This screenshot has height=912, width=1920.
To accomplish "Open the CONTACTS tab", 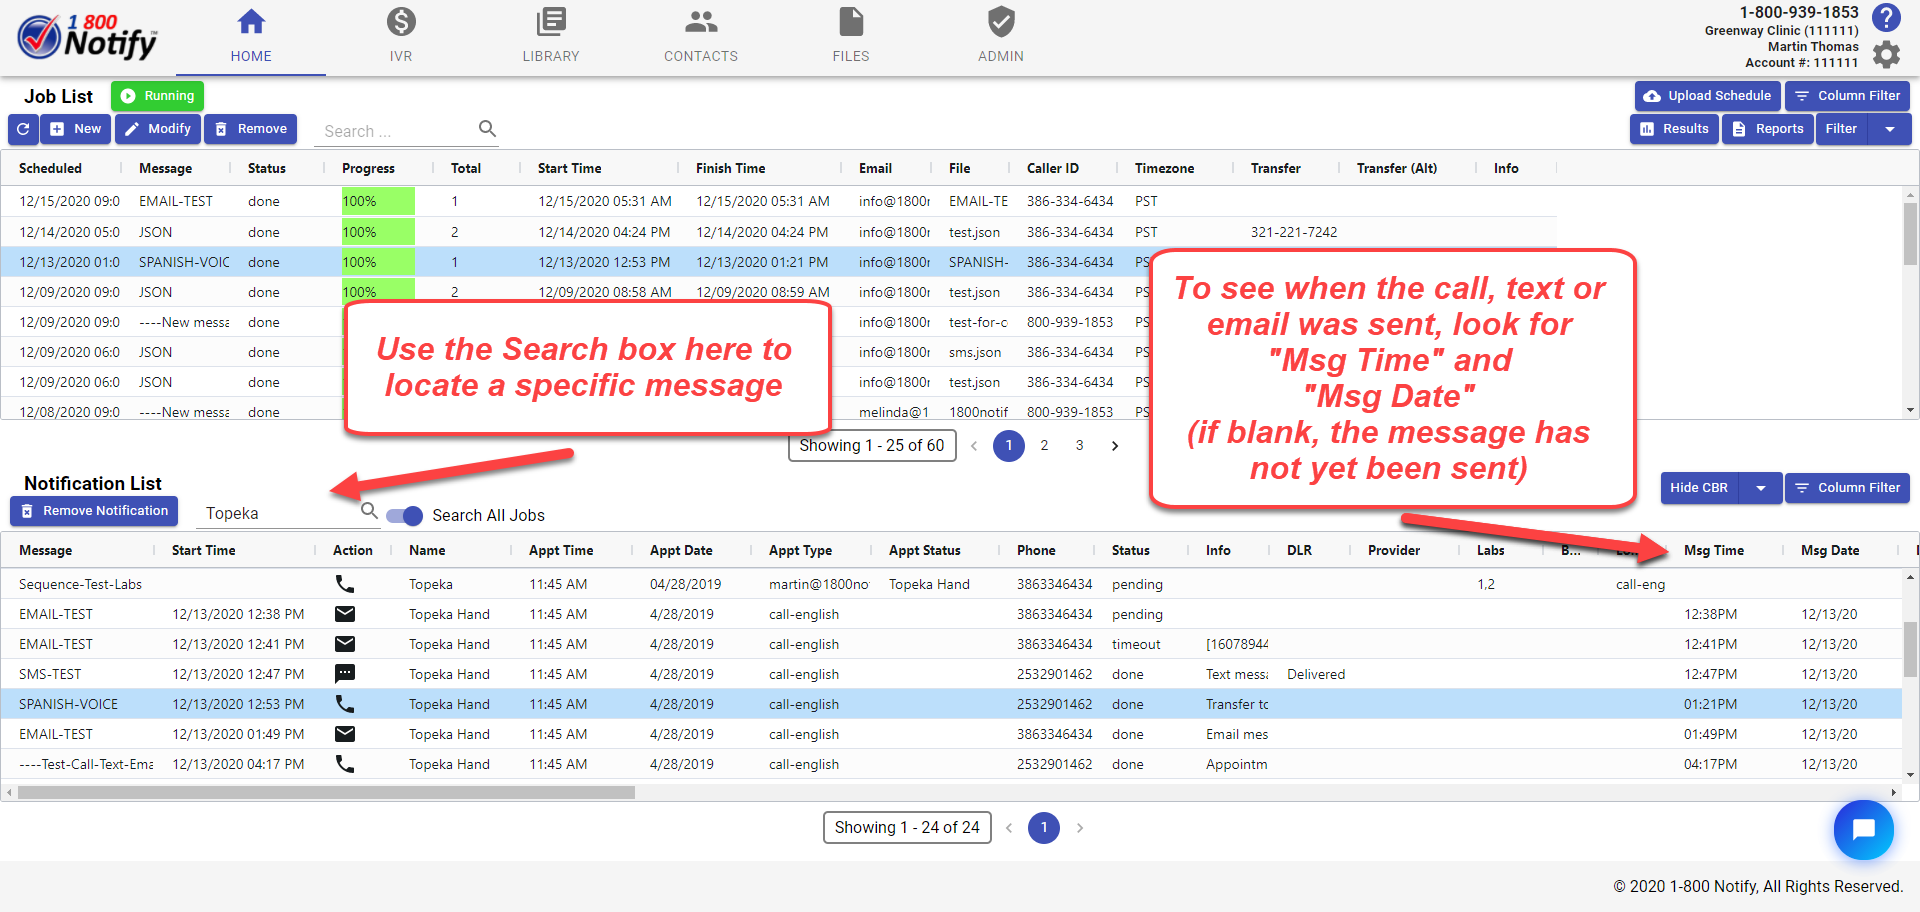I will pyautogui.click(x=701, y=35).
